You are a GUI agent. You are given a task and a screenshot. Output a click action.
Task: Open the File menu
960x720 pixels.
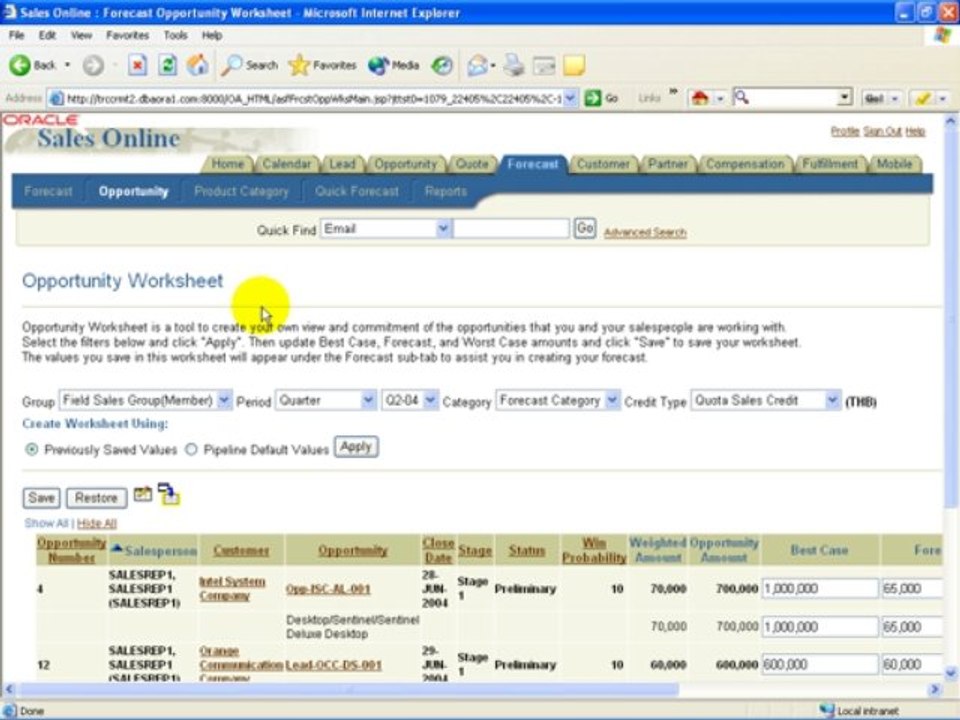pos(17,35)
